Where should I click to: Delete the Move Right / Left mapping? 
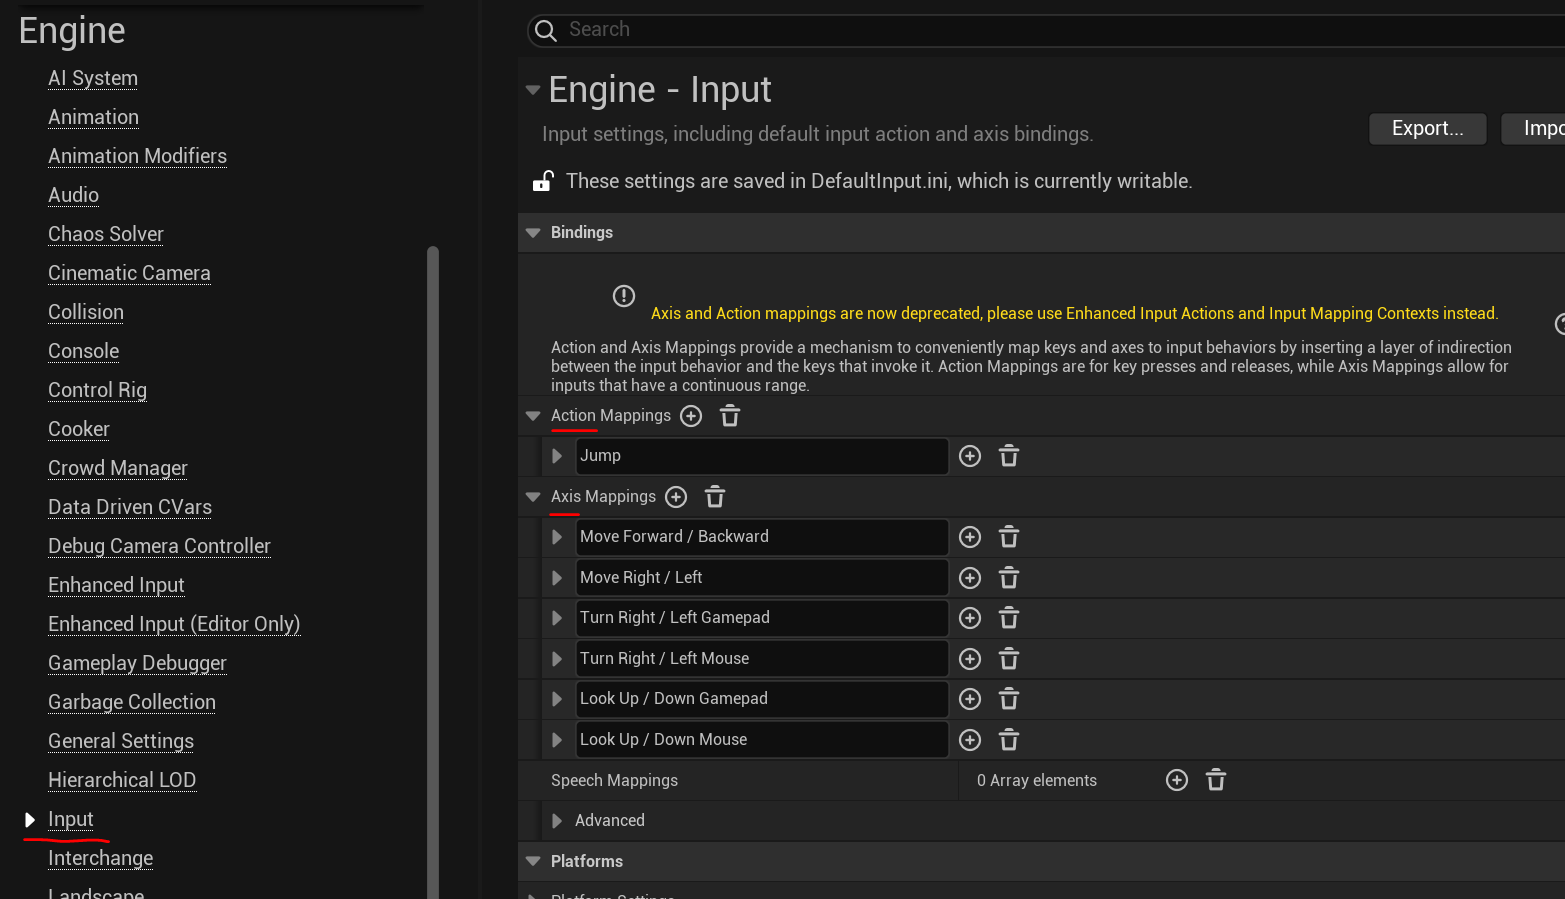point(1009,578)
